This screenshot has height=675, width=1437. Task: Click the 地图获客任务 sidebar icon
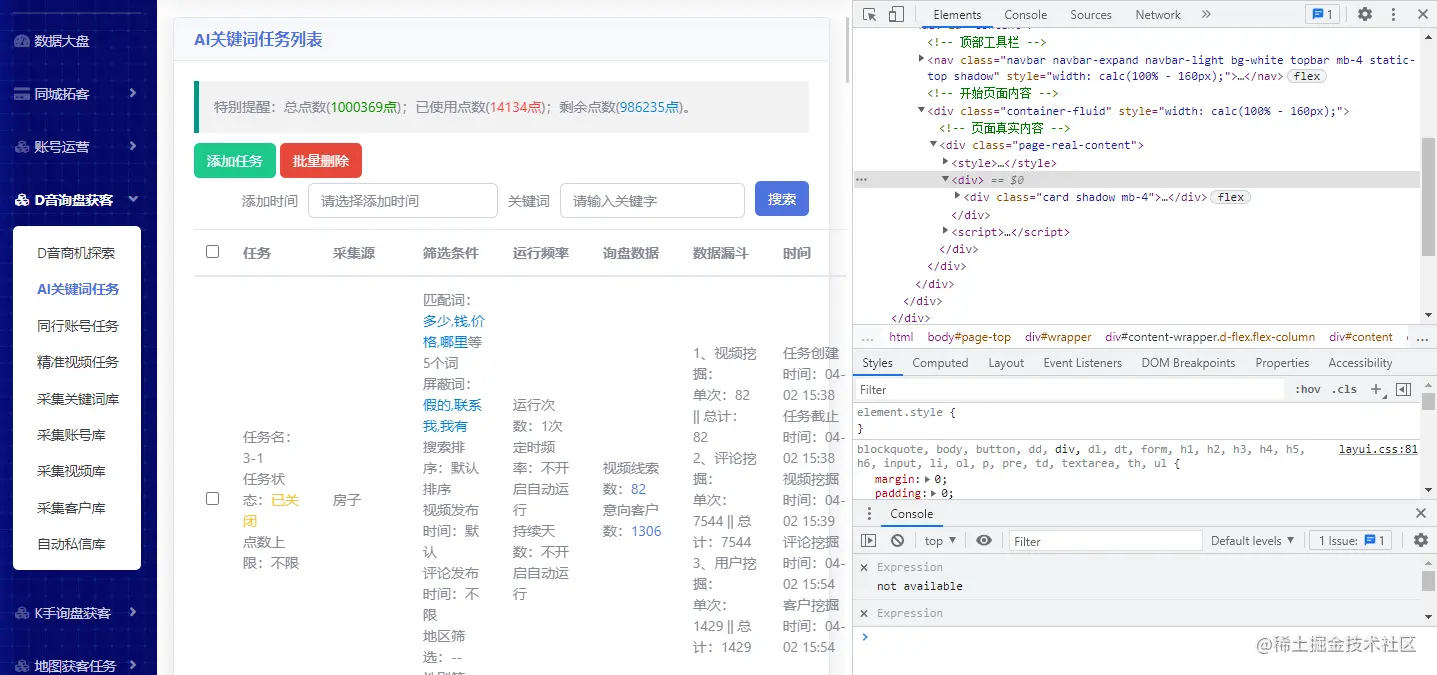click(21, 665)
